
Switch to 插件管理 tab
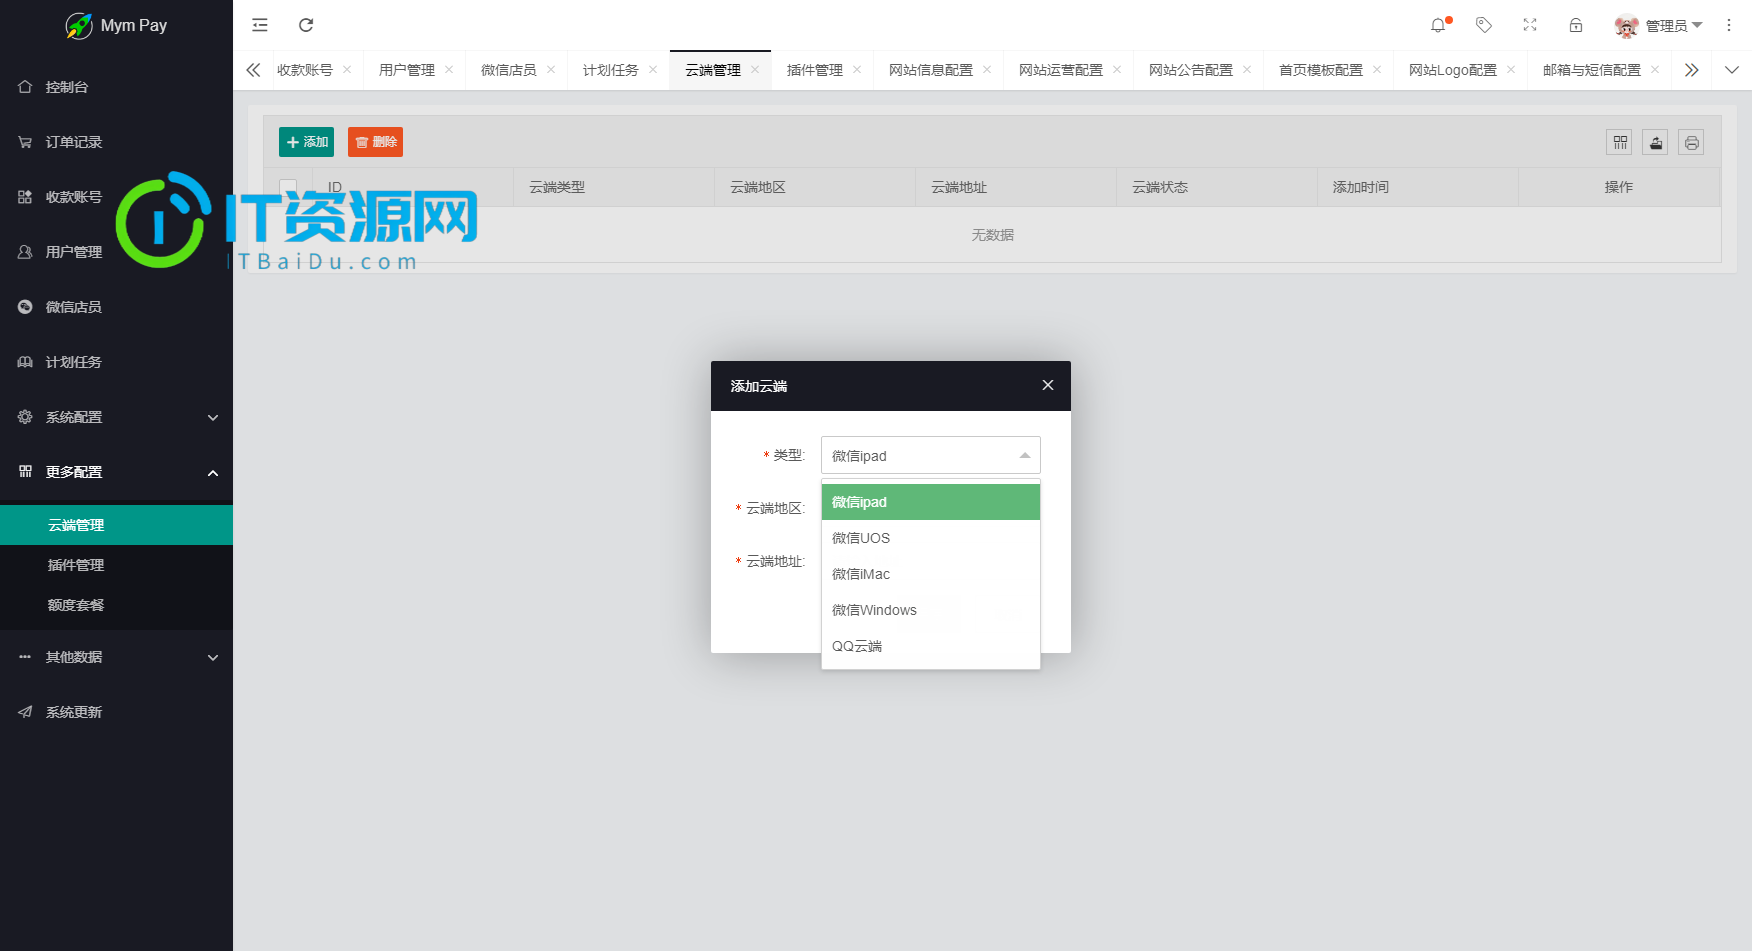(x=815, y=70)
